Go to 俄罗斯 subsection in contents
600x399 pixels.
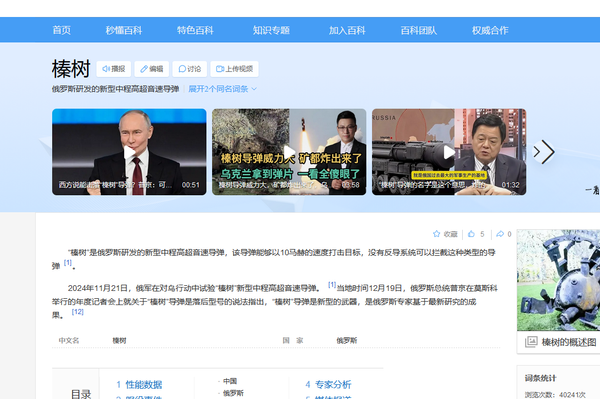(233, 393)
